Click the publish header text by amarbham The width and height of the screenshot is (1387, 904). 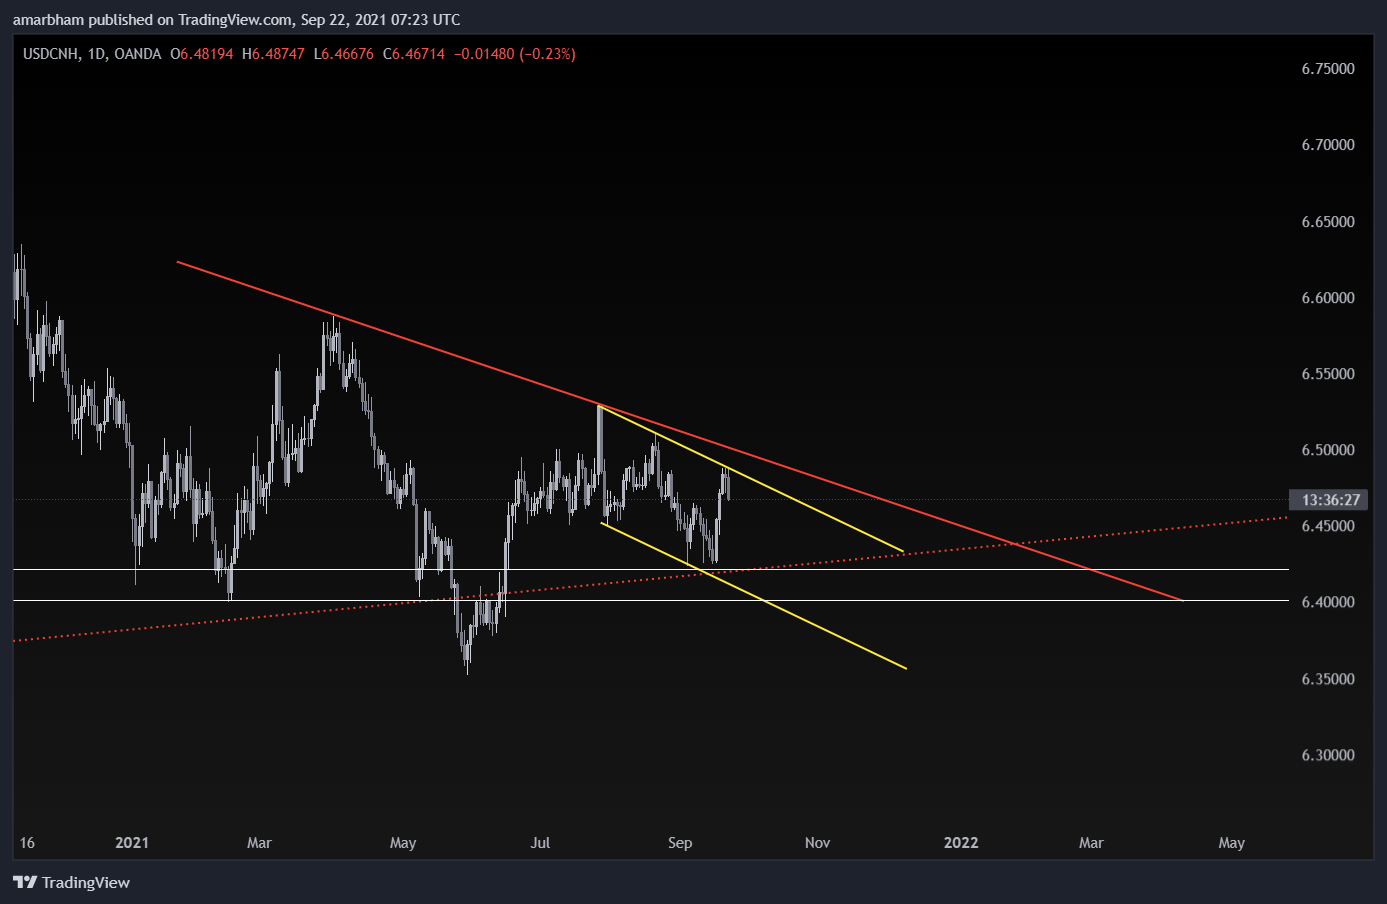[x=237, y=19]
